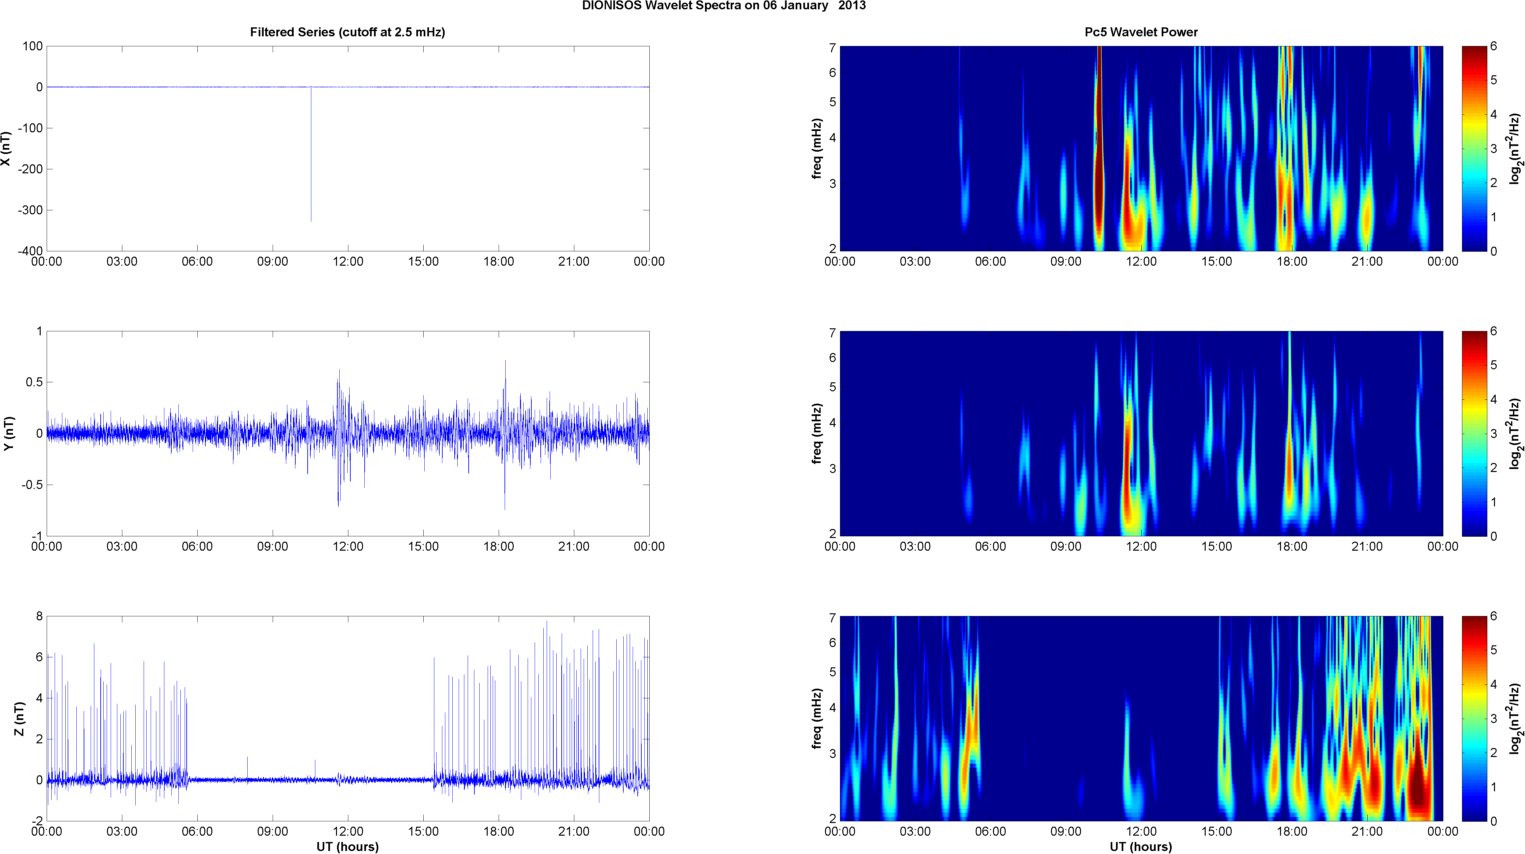This screenshot has width=1525, height=854.
Task: Click the log2(nT²/Hz) label by the X-row colorbar
Action: [1514, 149]
